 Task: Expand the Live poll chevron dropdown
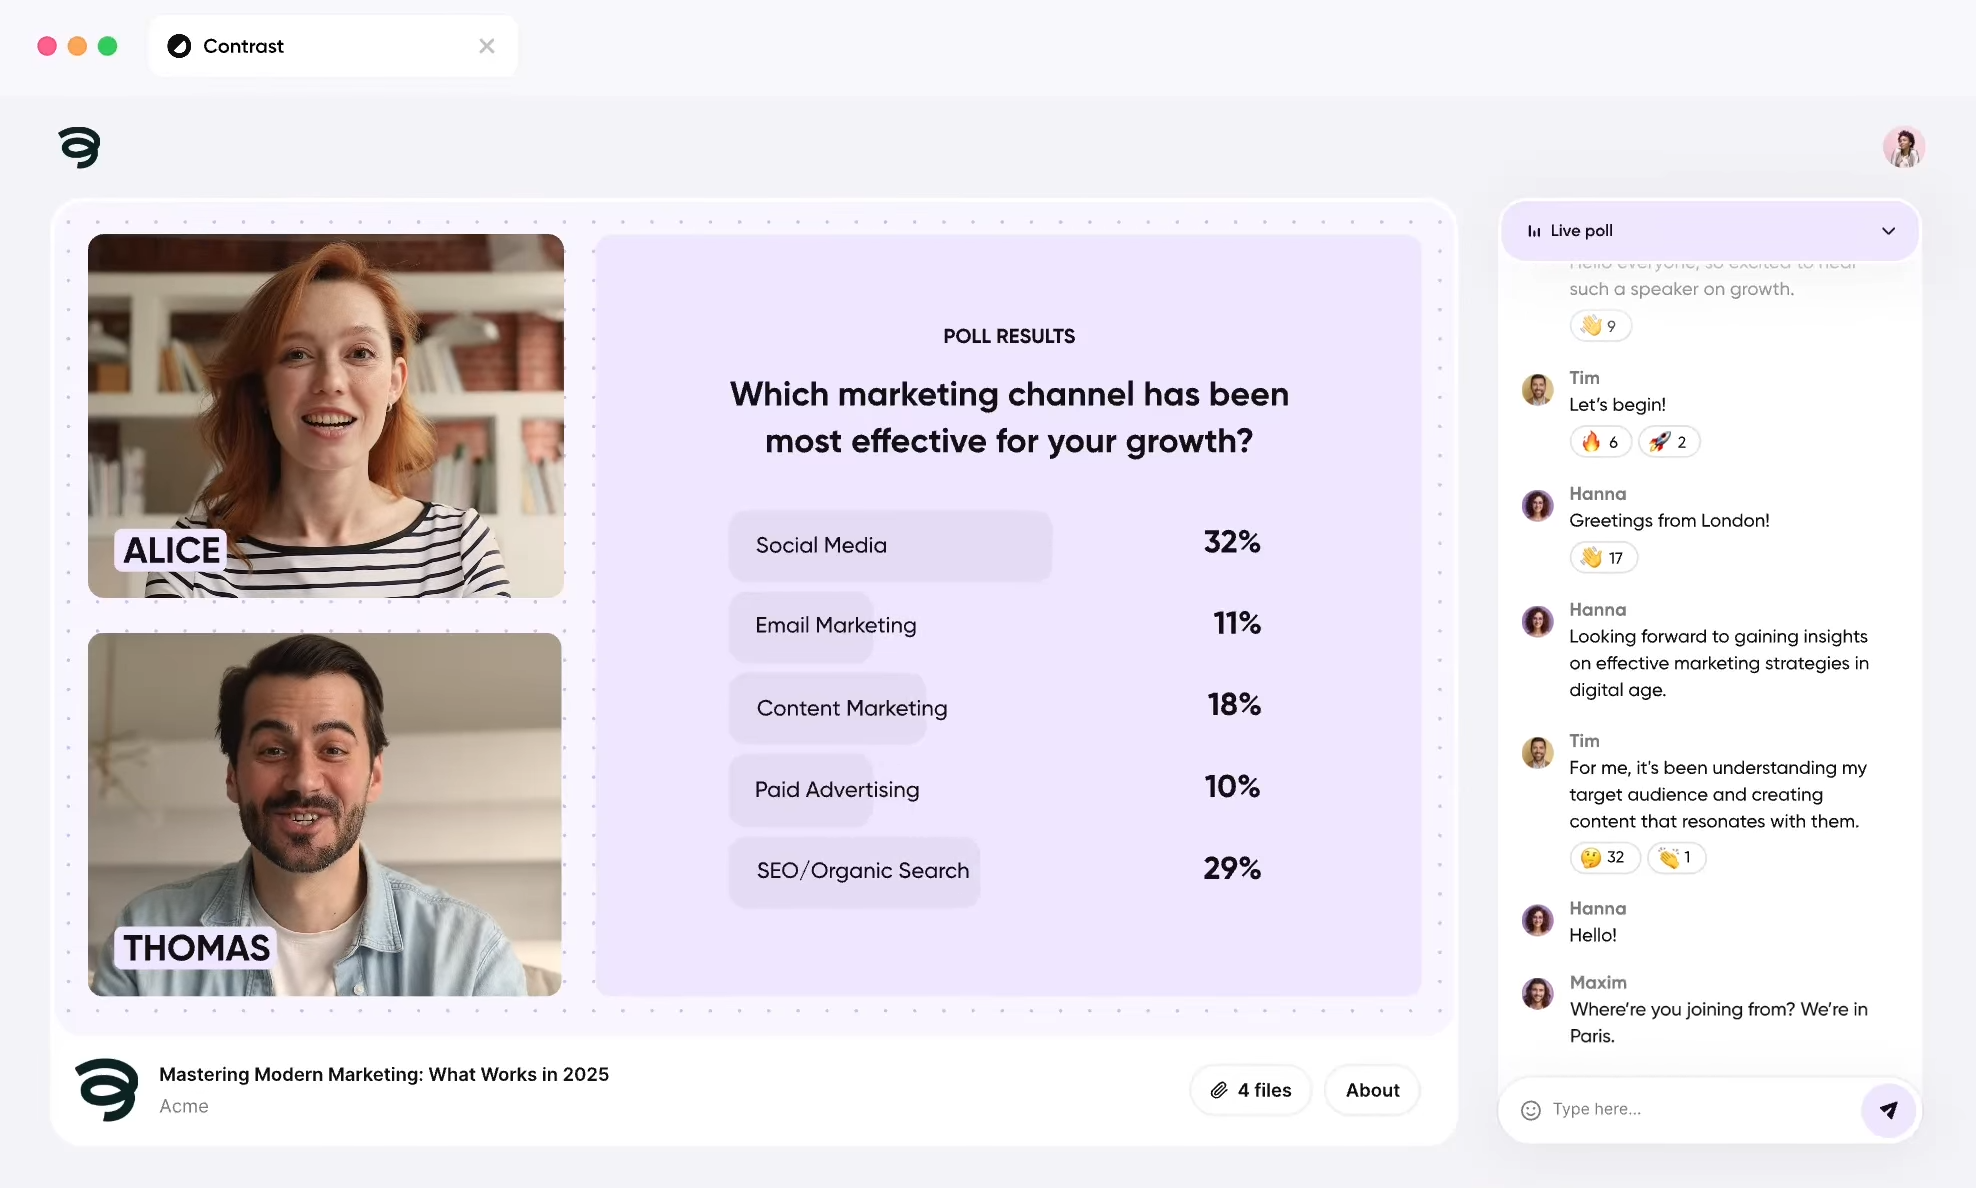1888,231
